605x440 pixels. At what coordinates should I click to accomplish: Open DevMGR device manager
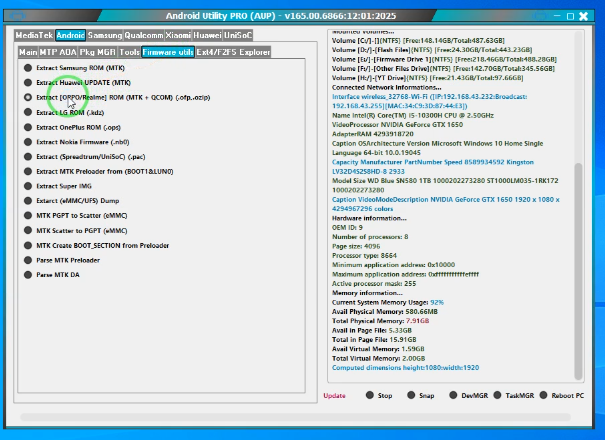point(468,395)
